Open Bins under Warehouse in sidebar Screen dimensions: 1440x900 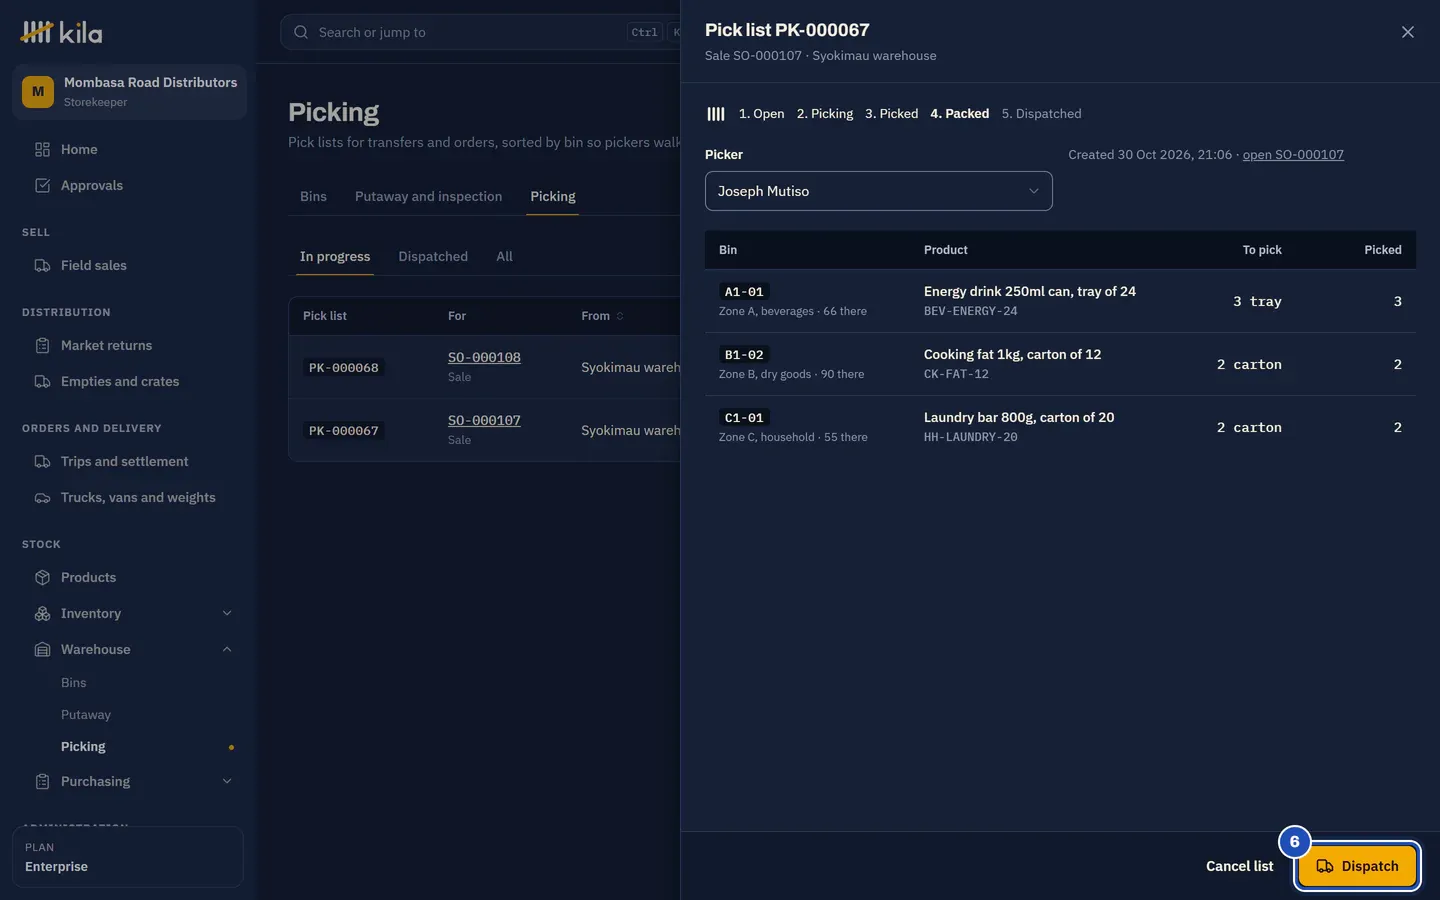pos(74,683)
